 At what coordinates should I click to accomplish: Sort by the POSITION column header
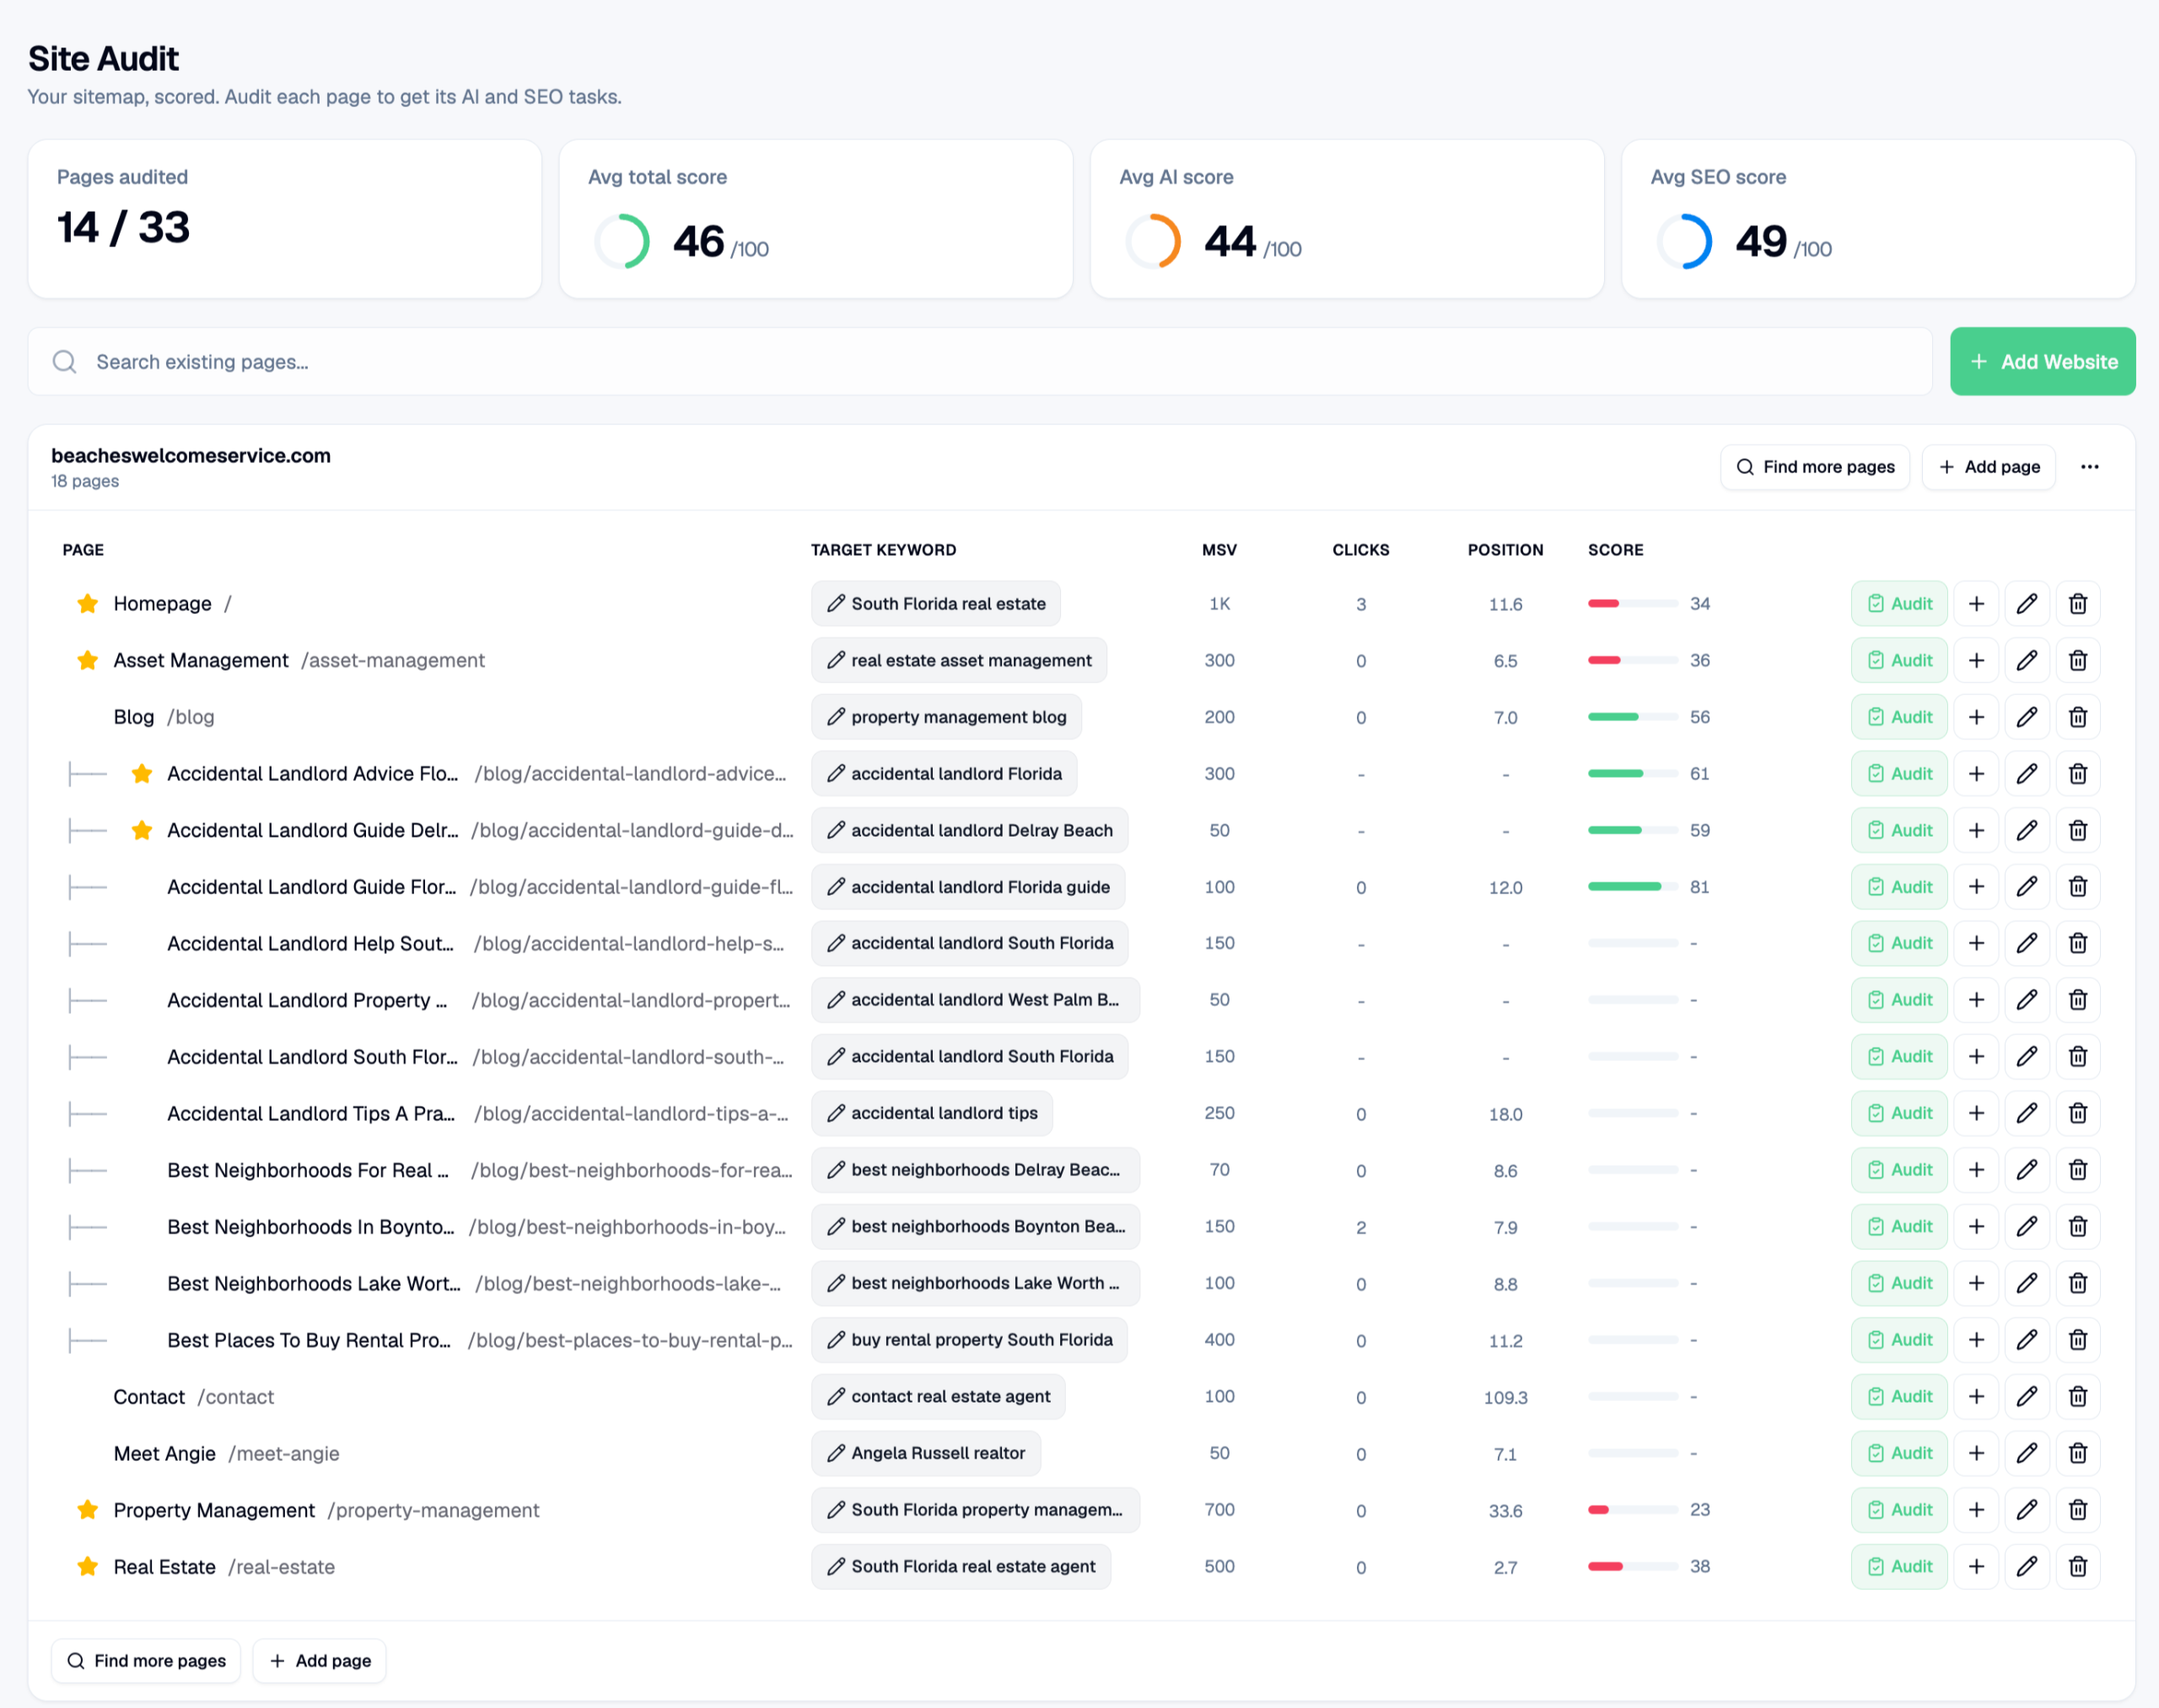1504,550
